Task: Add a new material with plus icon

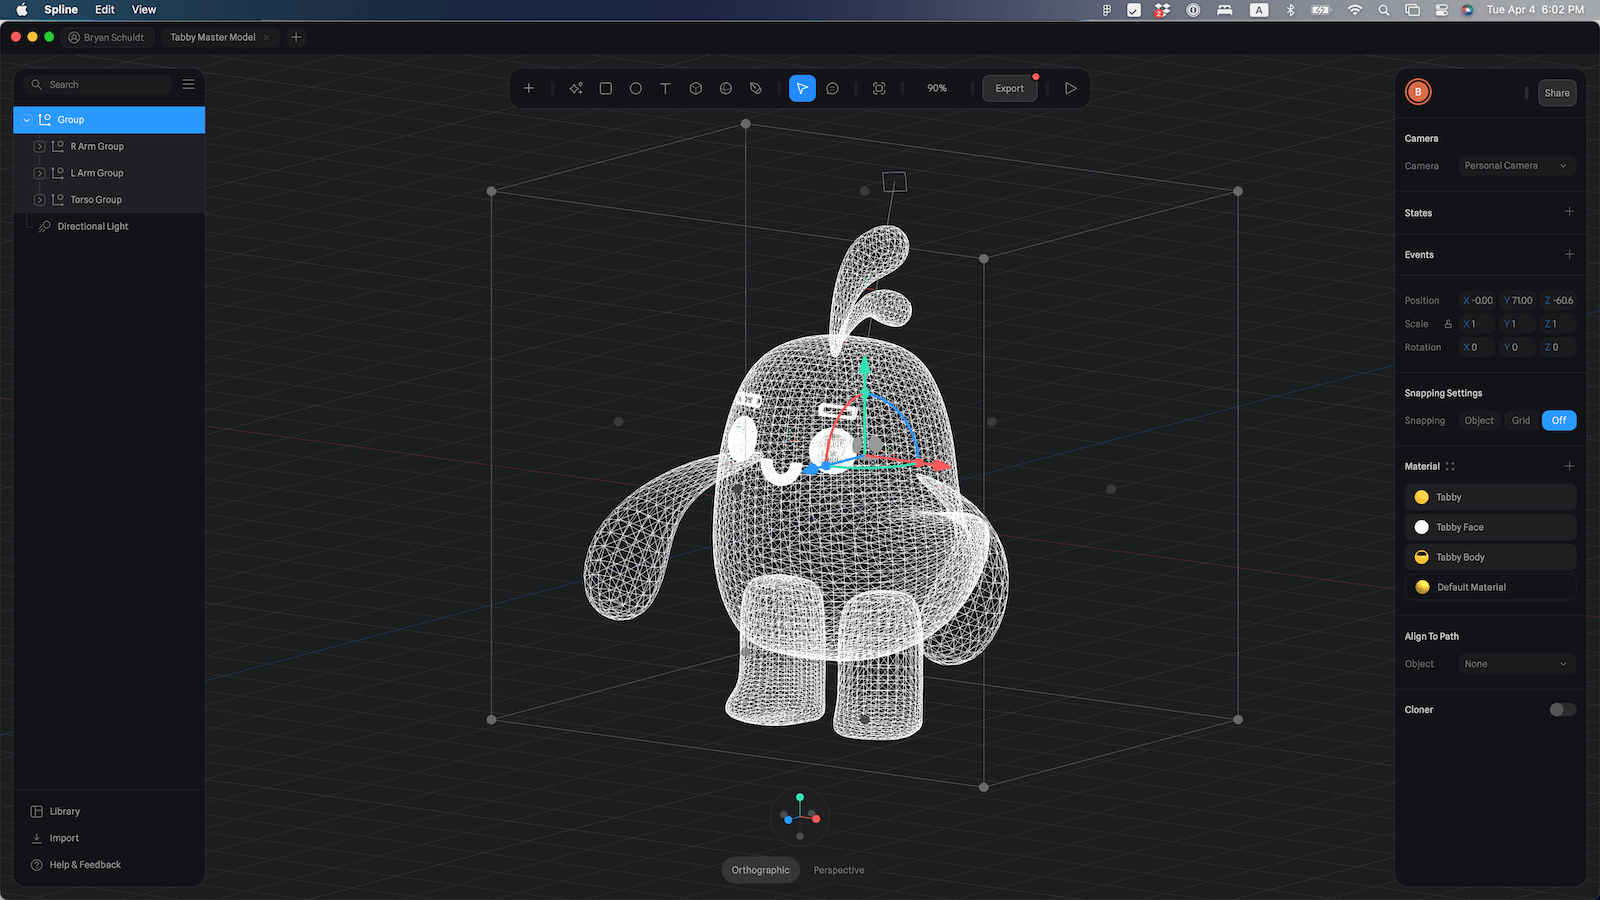Action: point(1569,466)
